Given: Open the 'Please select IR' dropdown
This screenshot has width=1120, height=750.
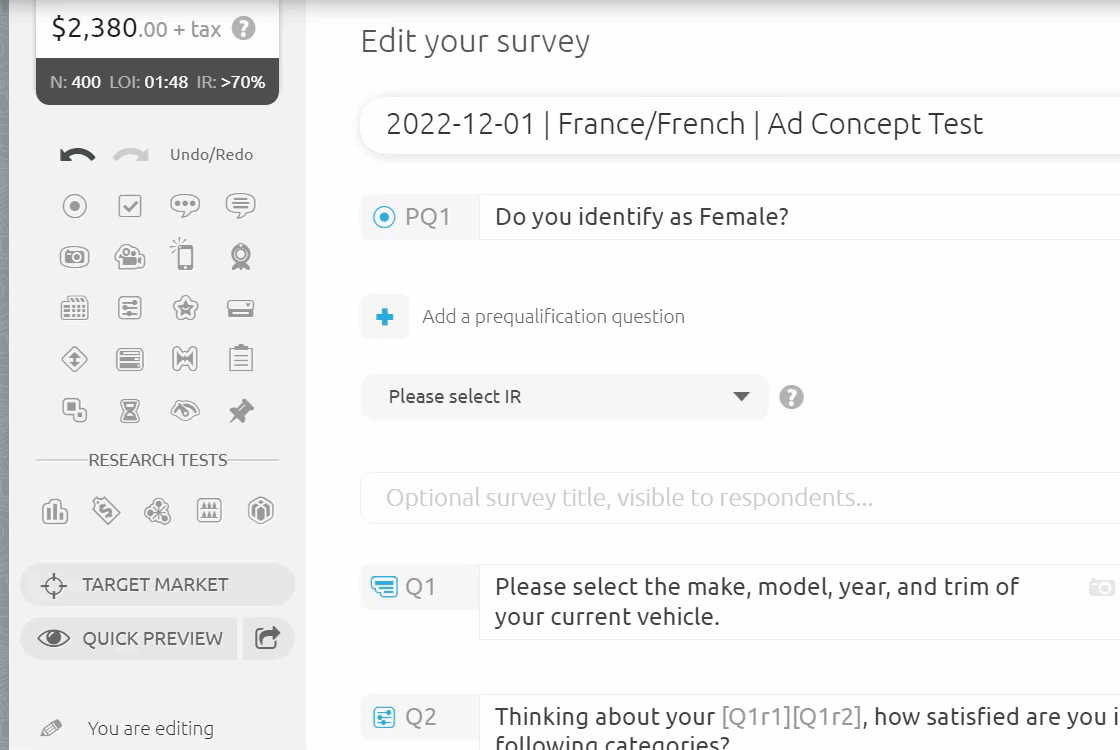Looking at the screenshot, I should click(564, 396).
